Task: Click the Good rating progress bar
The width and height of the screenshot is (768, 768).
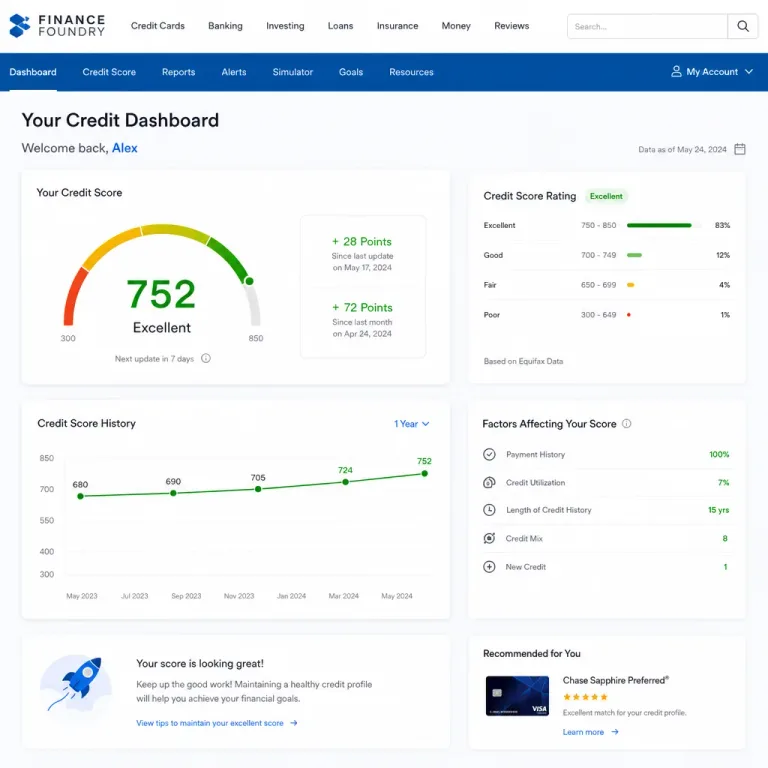Action: pyautogui.click(x=634, y=255)
